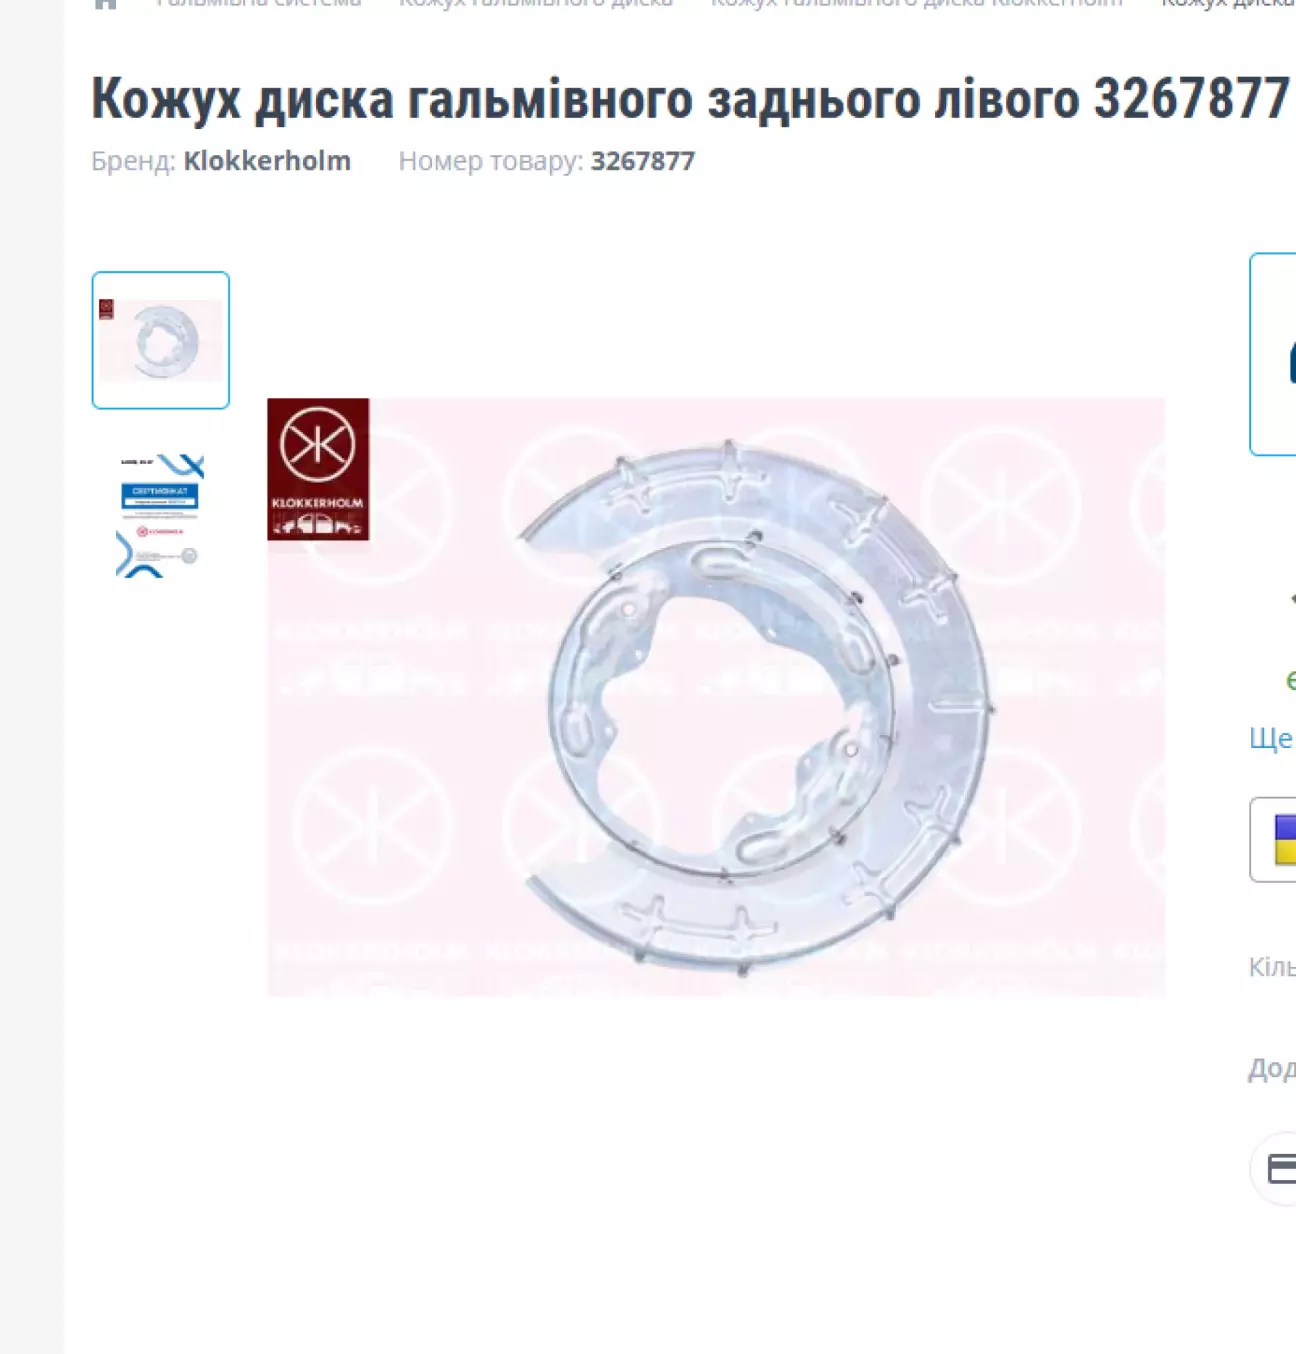Click the Ukrainian flag button
The width and height of the screenshot is (1296, 1354).
1274,840
